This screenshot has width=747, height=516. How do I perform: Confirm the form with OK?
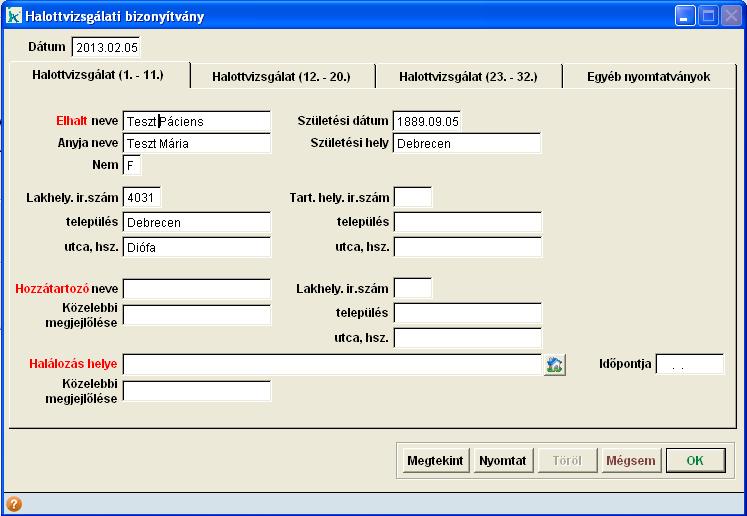[696, 461]
